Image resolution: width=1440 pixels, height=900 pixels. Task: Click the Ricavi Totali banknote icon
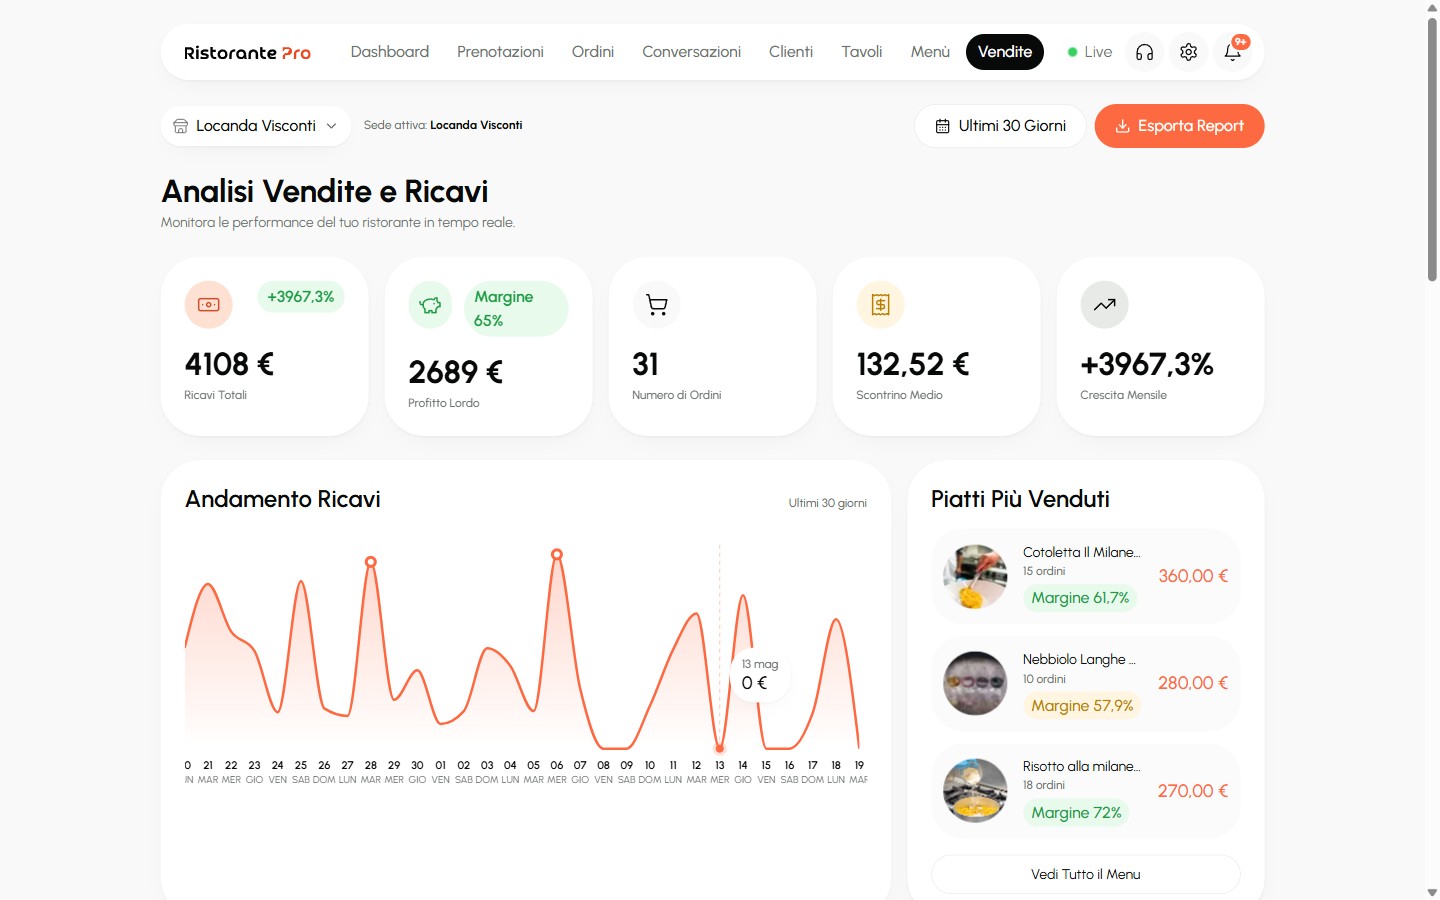[209, 304]
